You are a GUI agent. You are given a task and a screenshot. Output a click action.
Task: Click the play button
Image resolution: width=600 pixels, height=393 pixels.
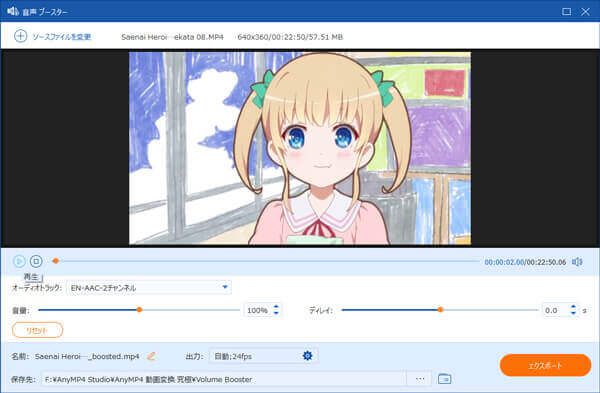pyautogui.click(x=19, y=261)
